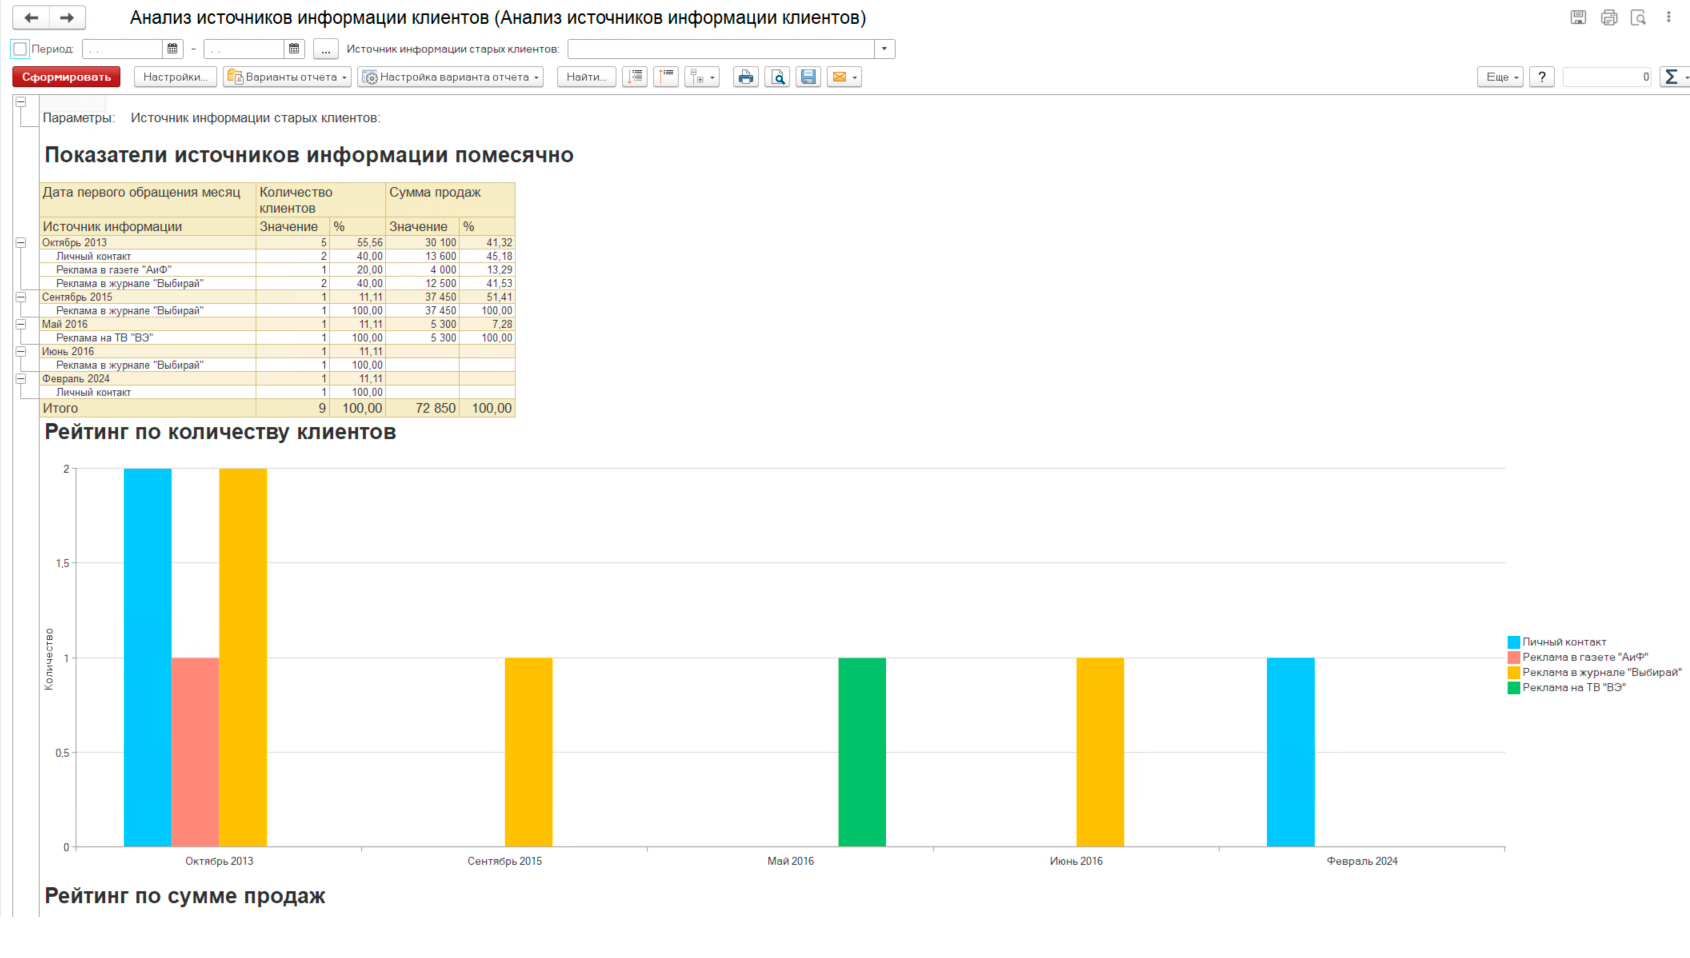This screenshot has height=958, width=1690.
Task: Open help with the question mark button
Action: tap(1542, 77)
